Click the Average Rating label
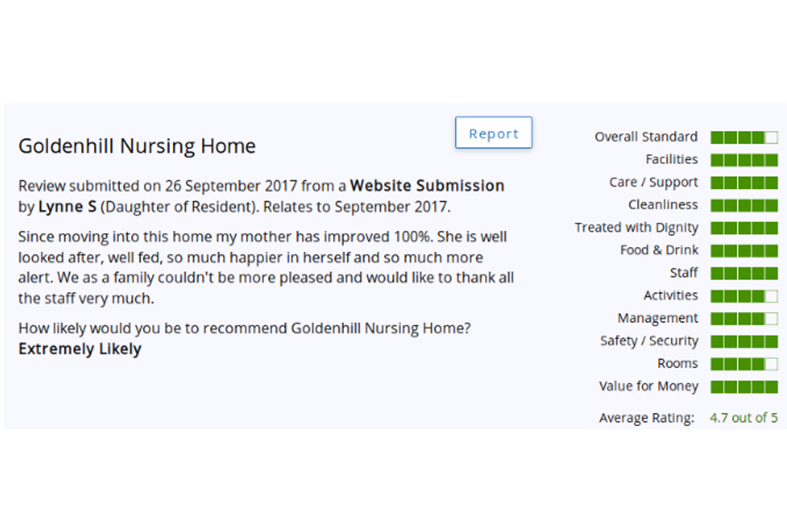 (x=646, y=418)
